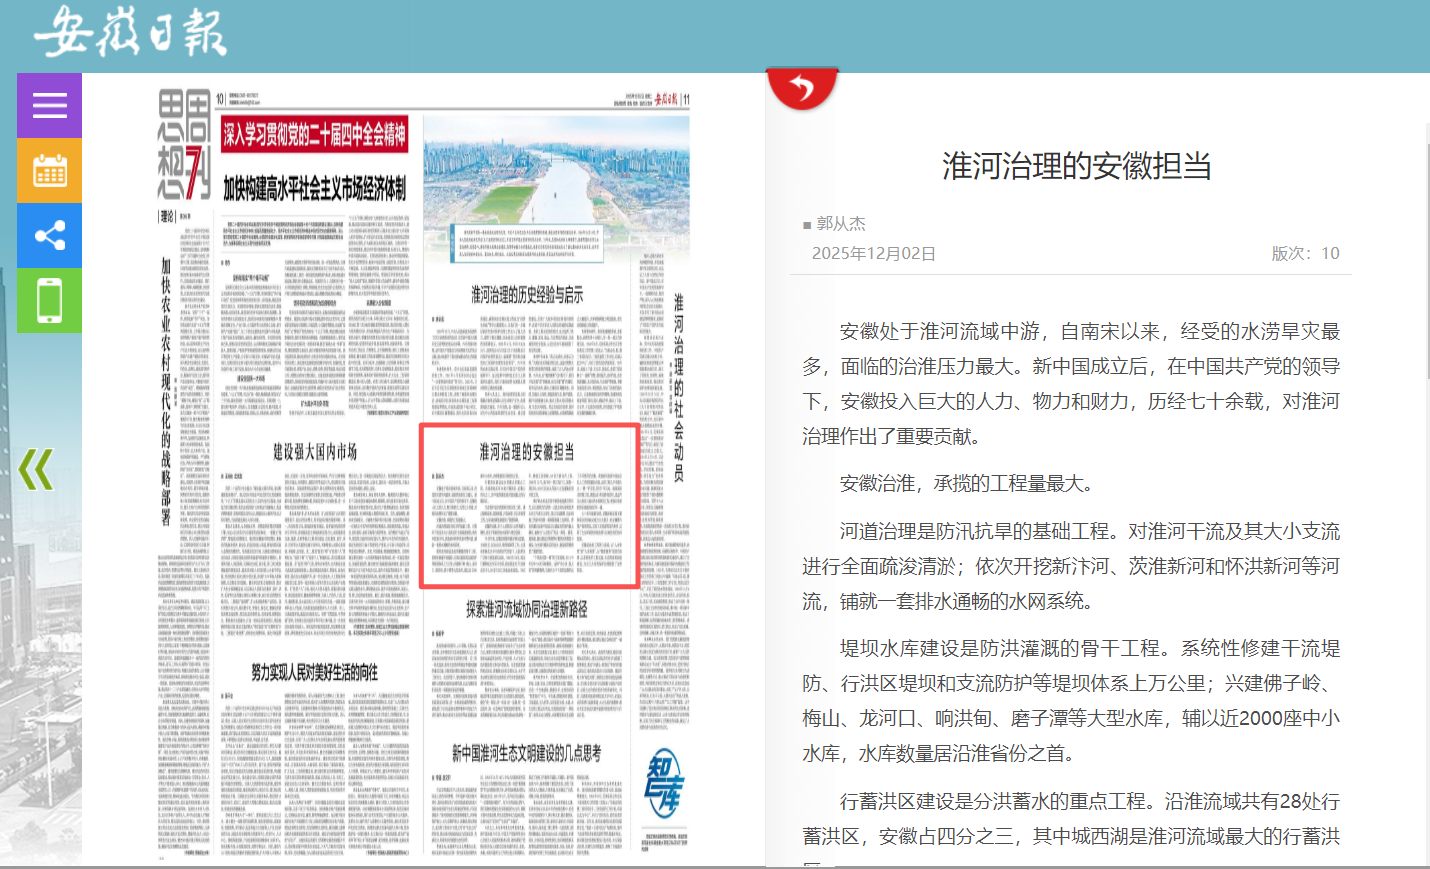The height and width of the screenshot is (869, 1430).
Task: Open the green mobile version icon
Action: pos(49,300)
